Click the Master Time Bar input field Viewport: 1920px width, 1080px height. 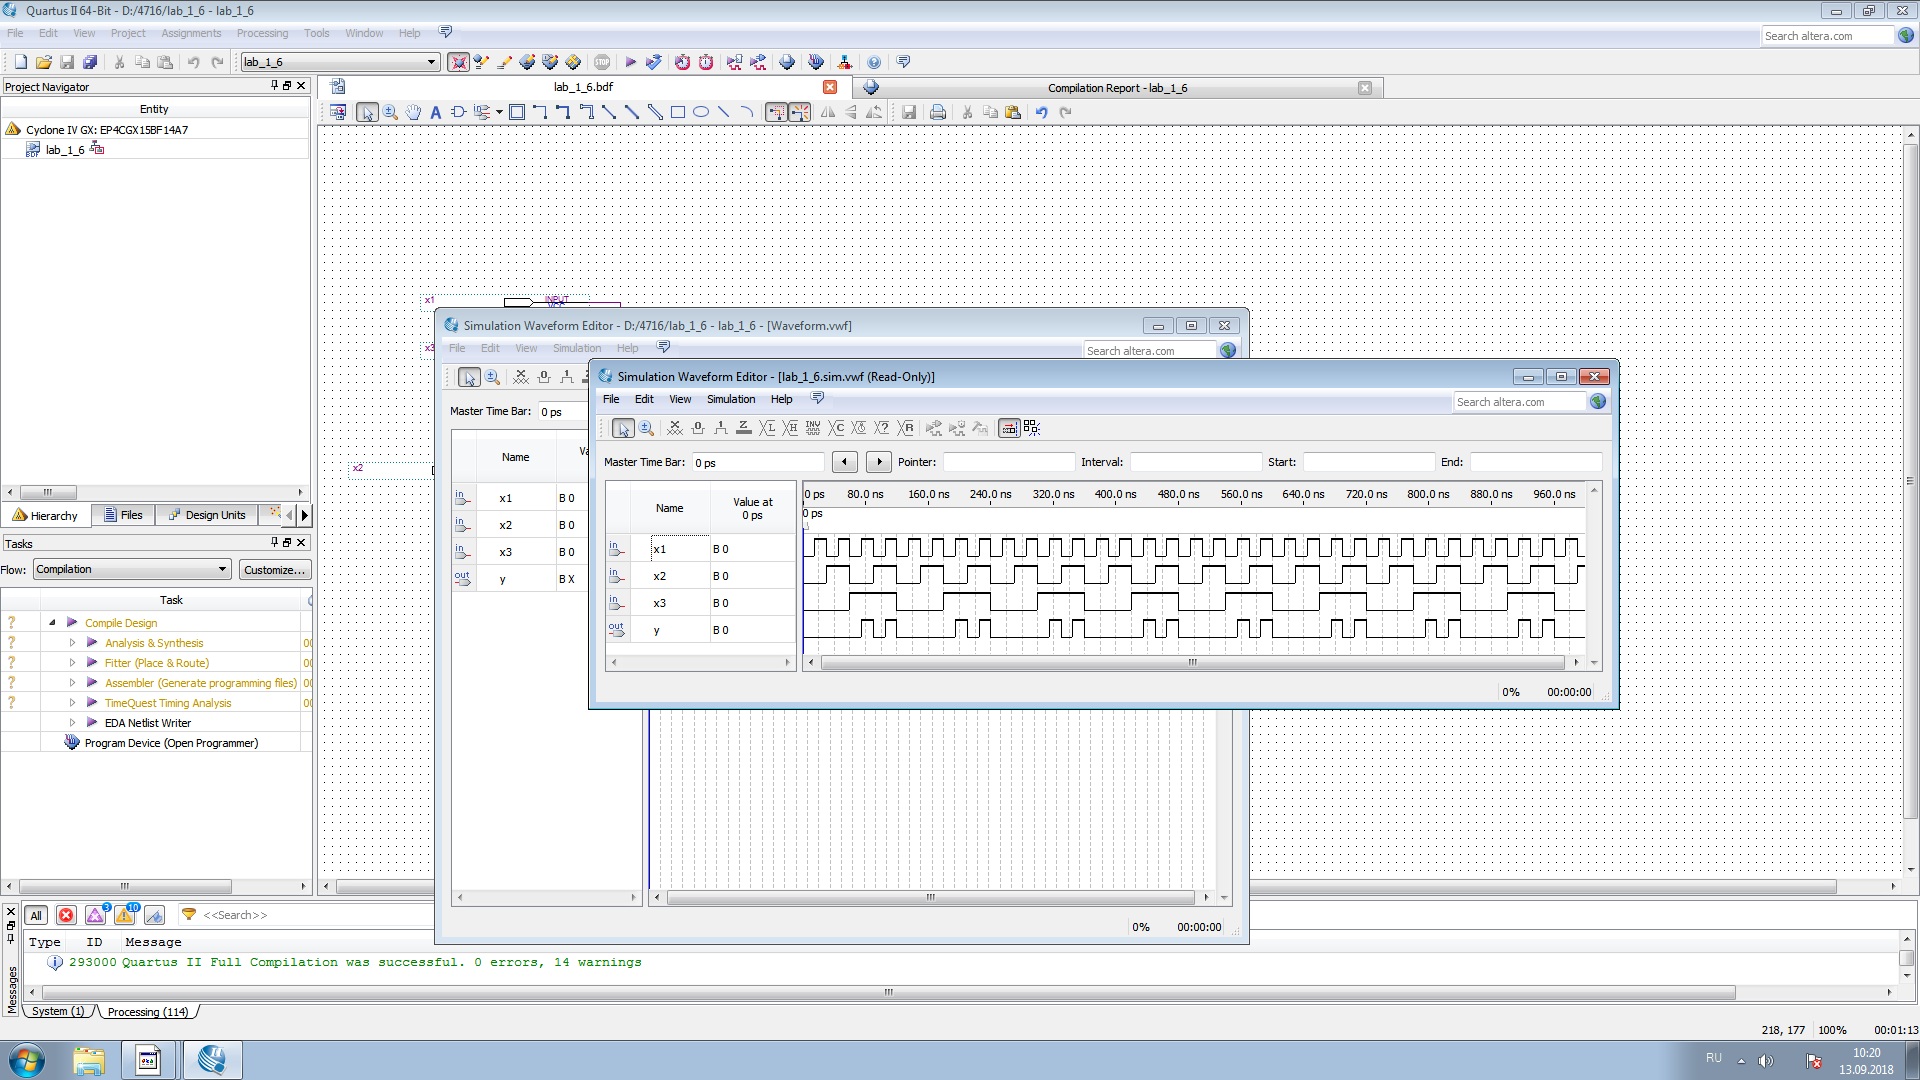757,462
